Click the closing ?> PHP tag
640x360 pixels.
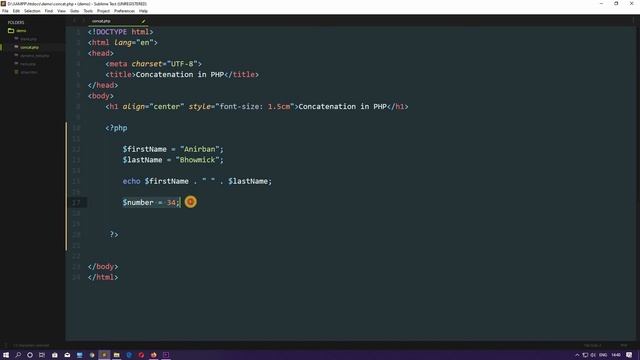click(114, 234)
